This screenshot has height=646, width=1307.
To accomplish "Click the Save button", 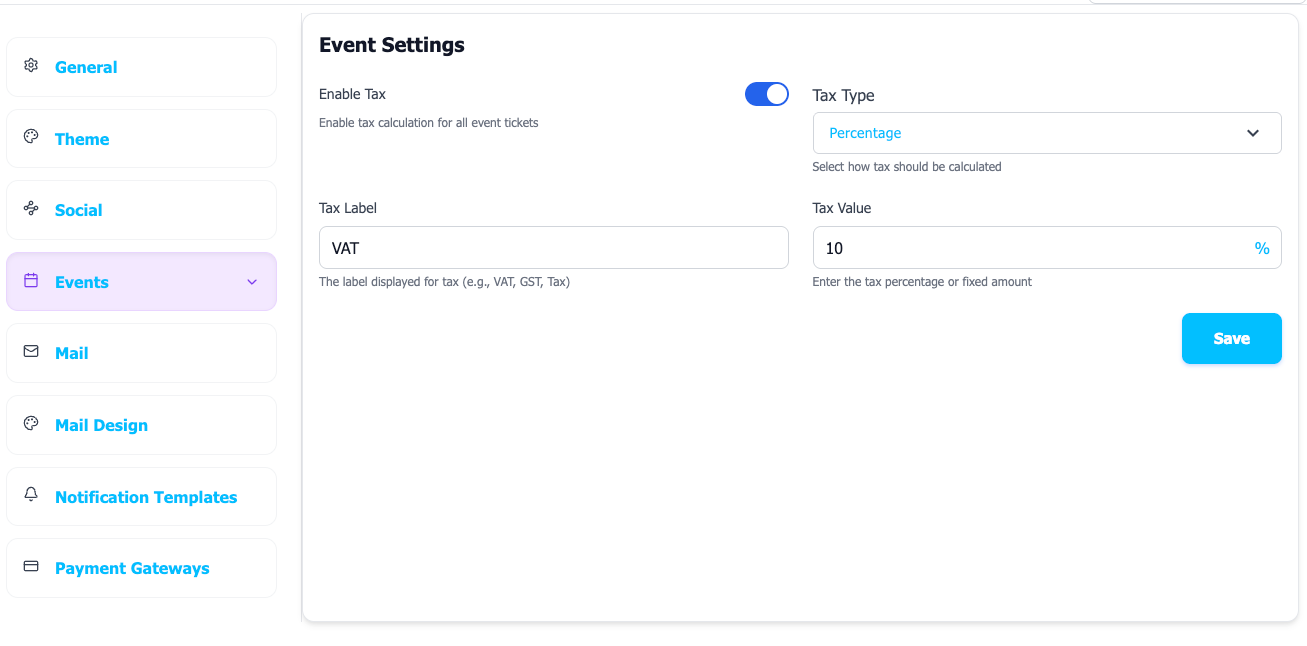I will pos(1231,338).
